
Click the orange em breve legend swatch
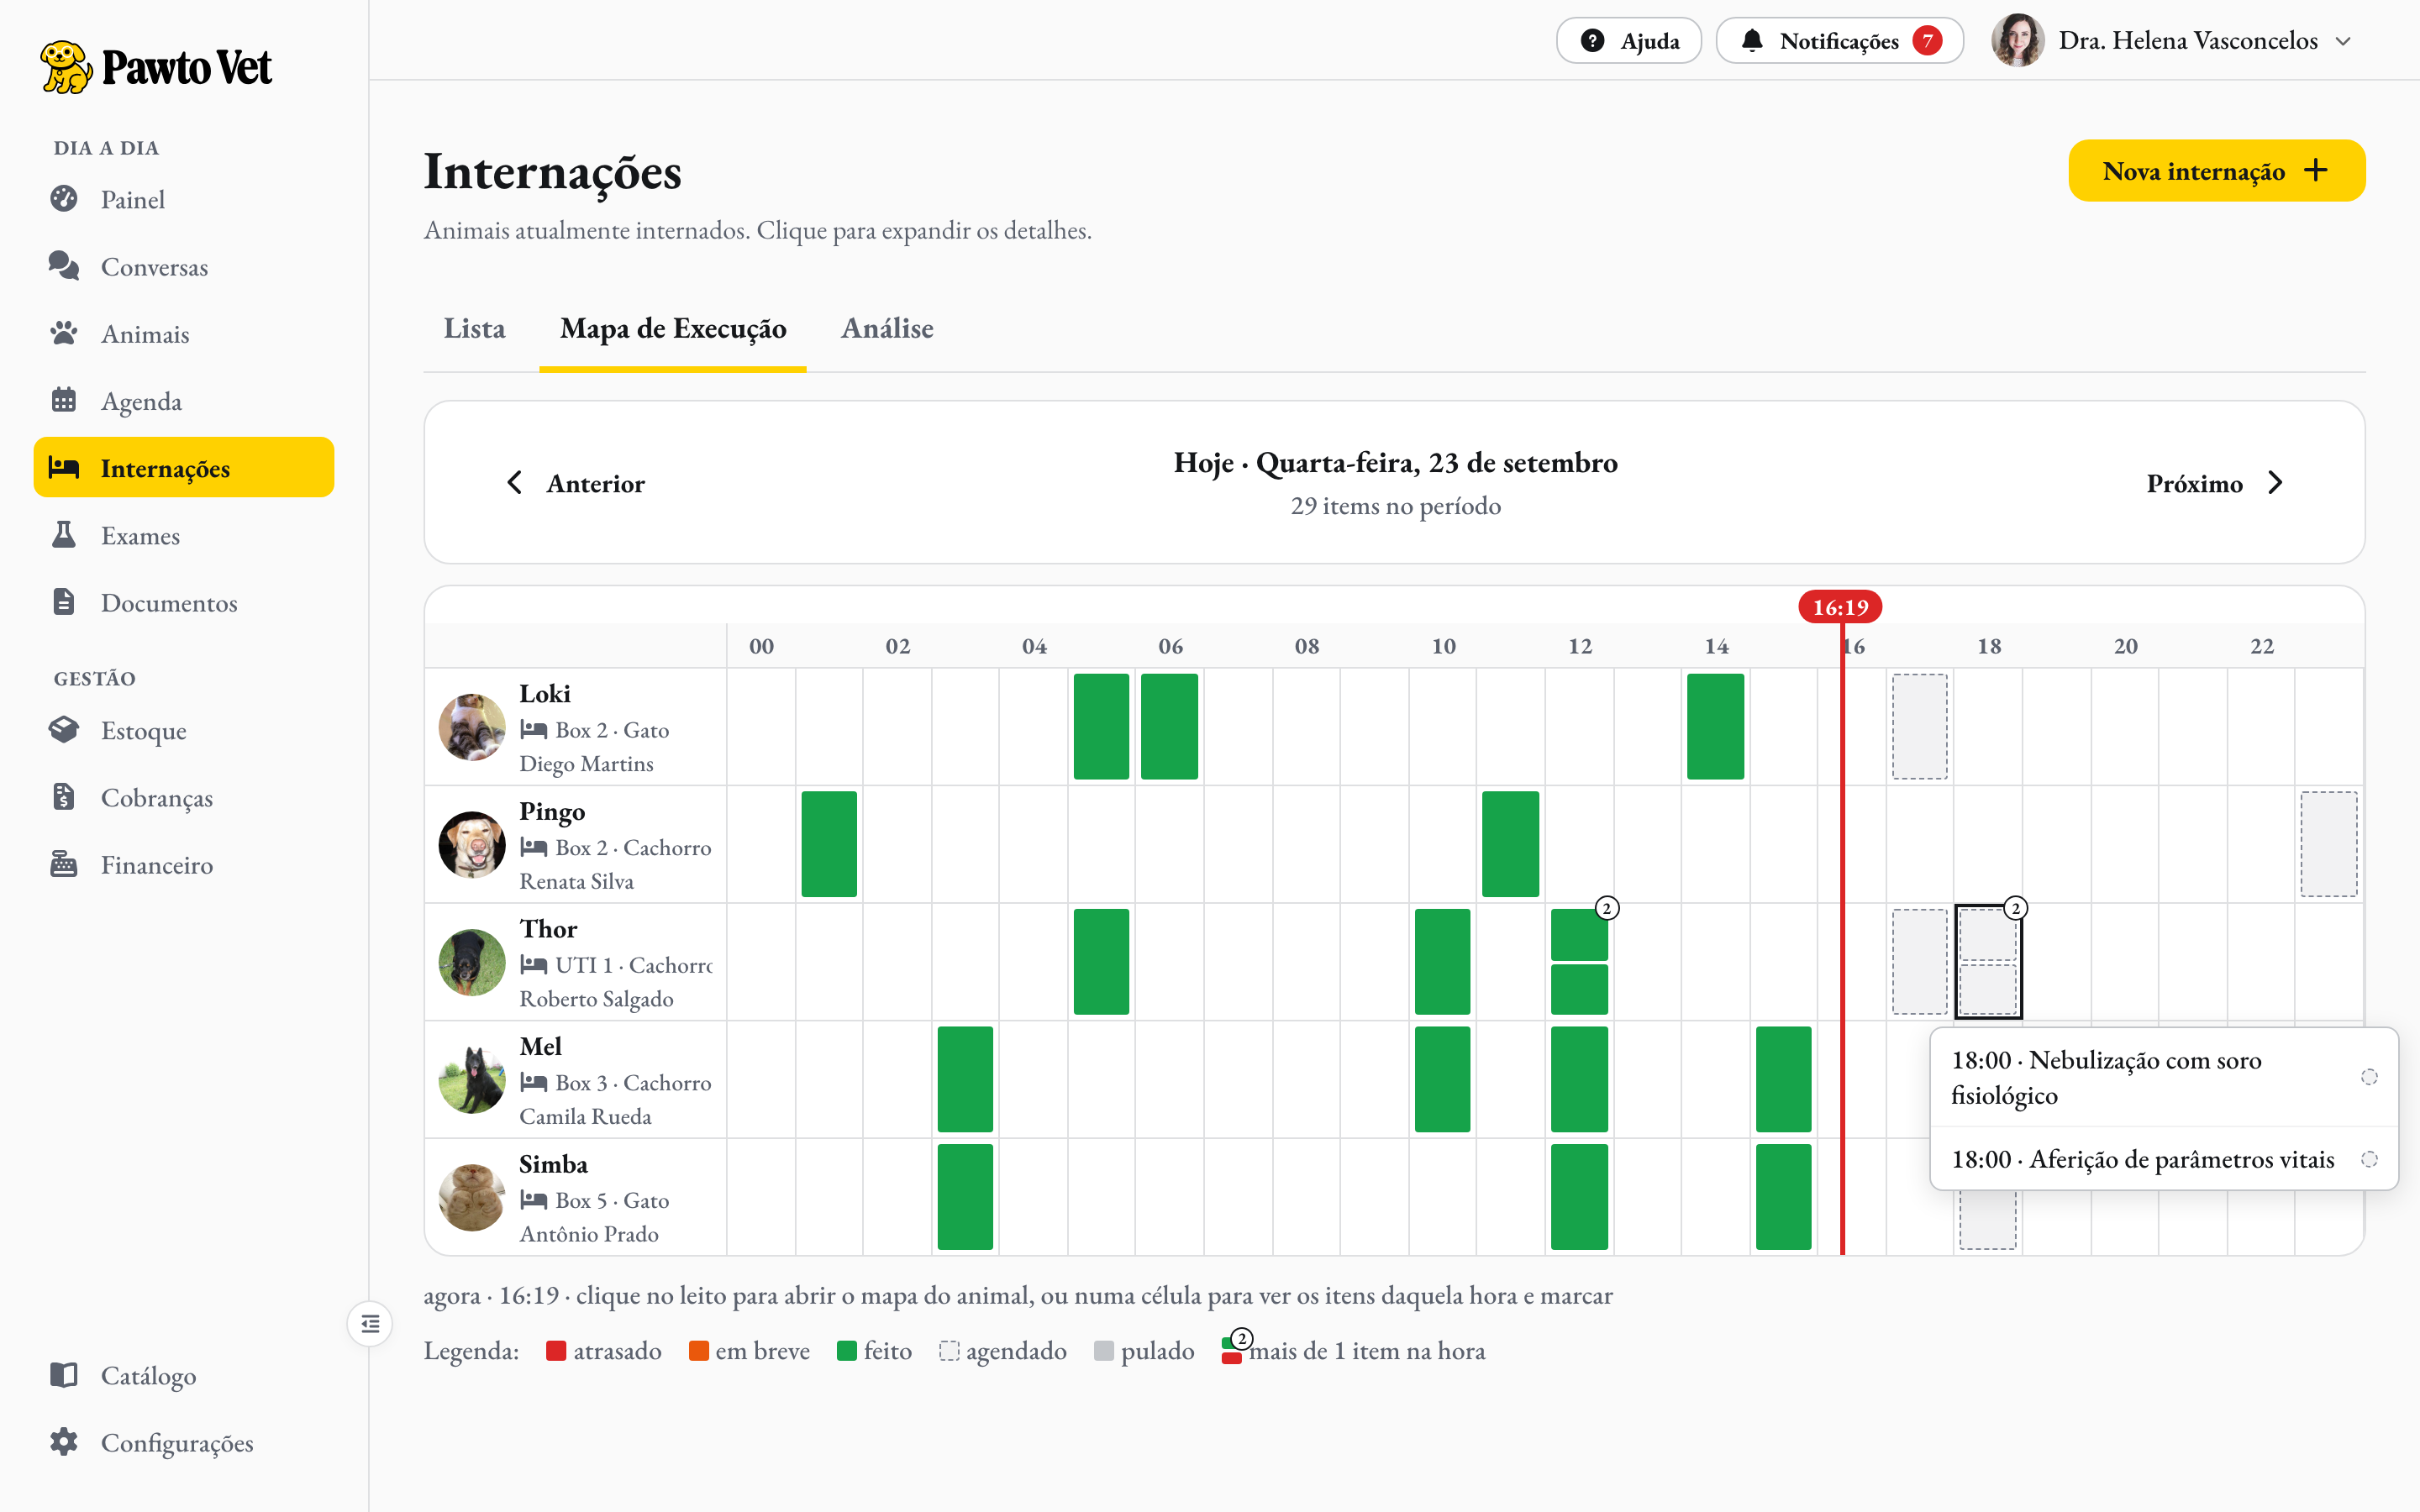click(699, 1351)
